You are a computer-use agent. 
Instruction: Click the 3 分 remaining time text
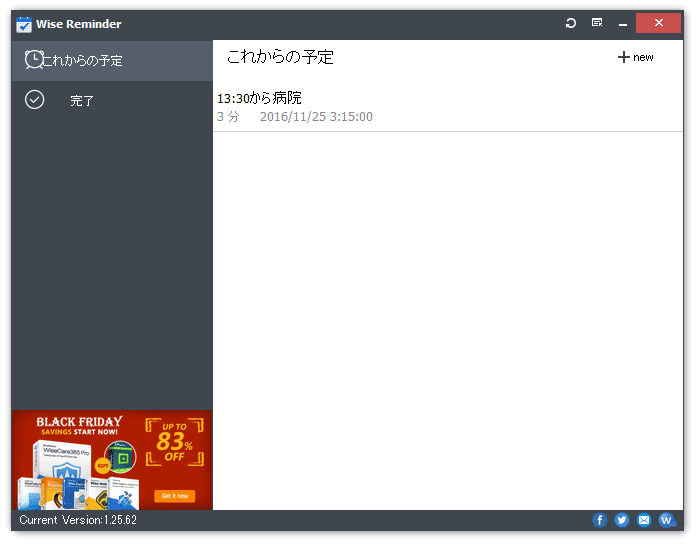(228, 117)
